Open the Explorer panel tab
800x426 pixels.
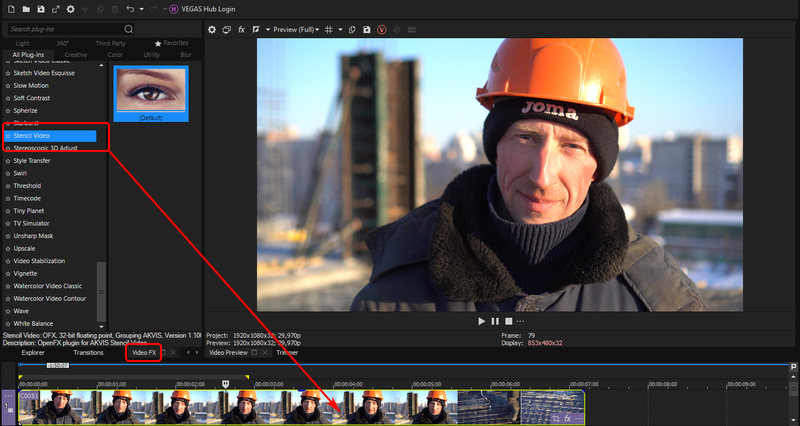pos(33,353)
